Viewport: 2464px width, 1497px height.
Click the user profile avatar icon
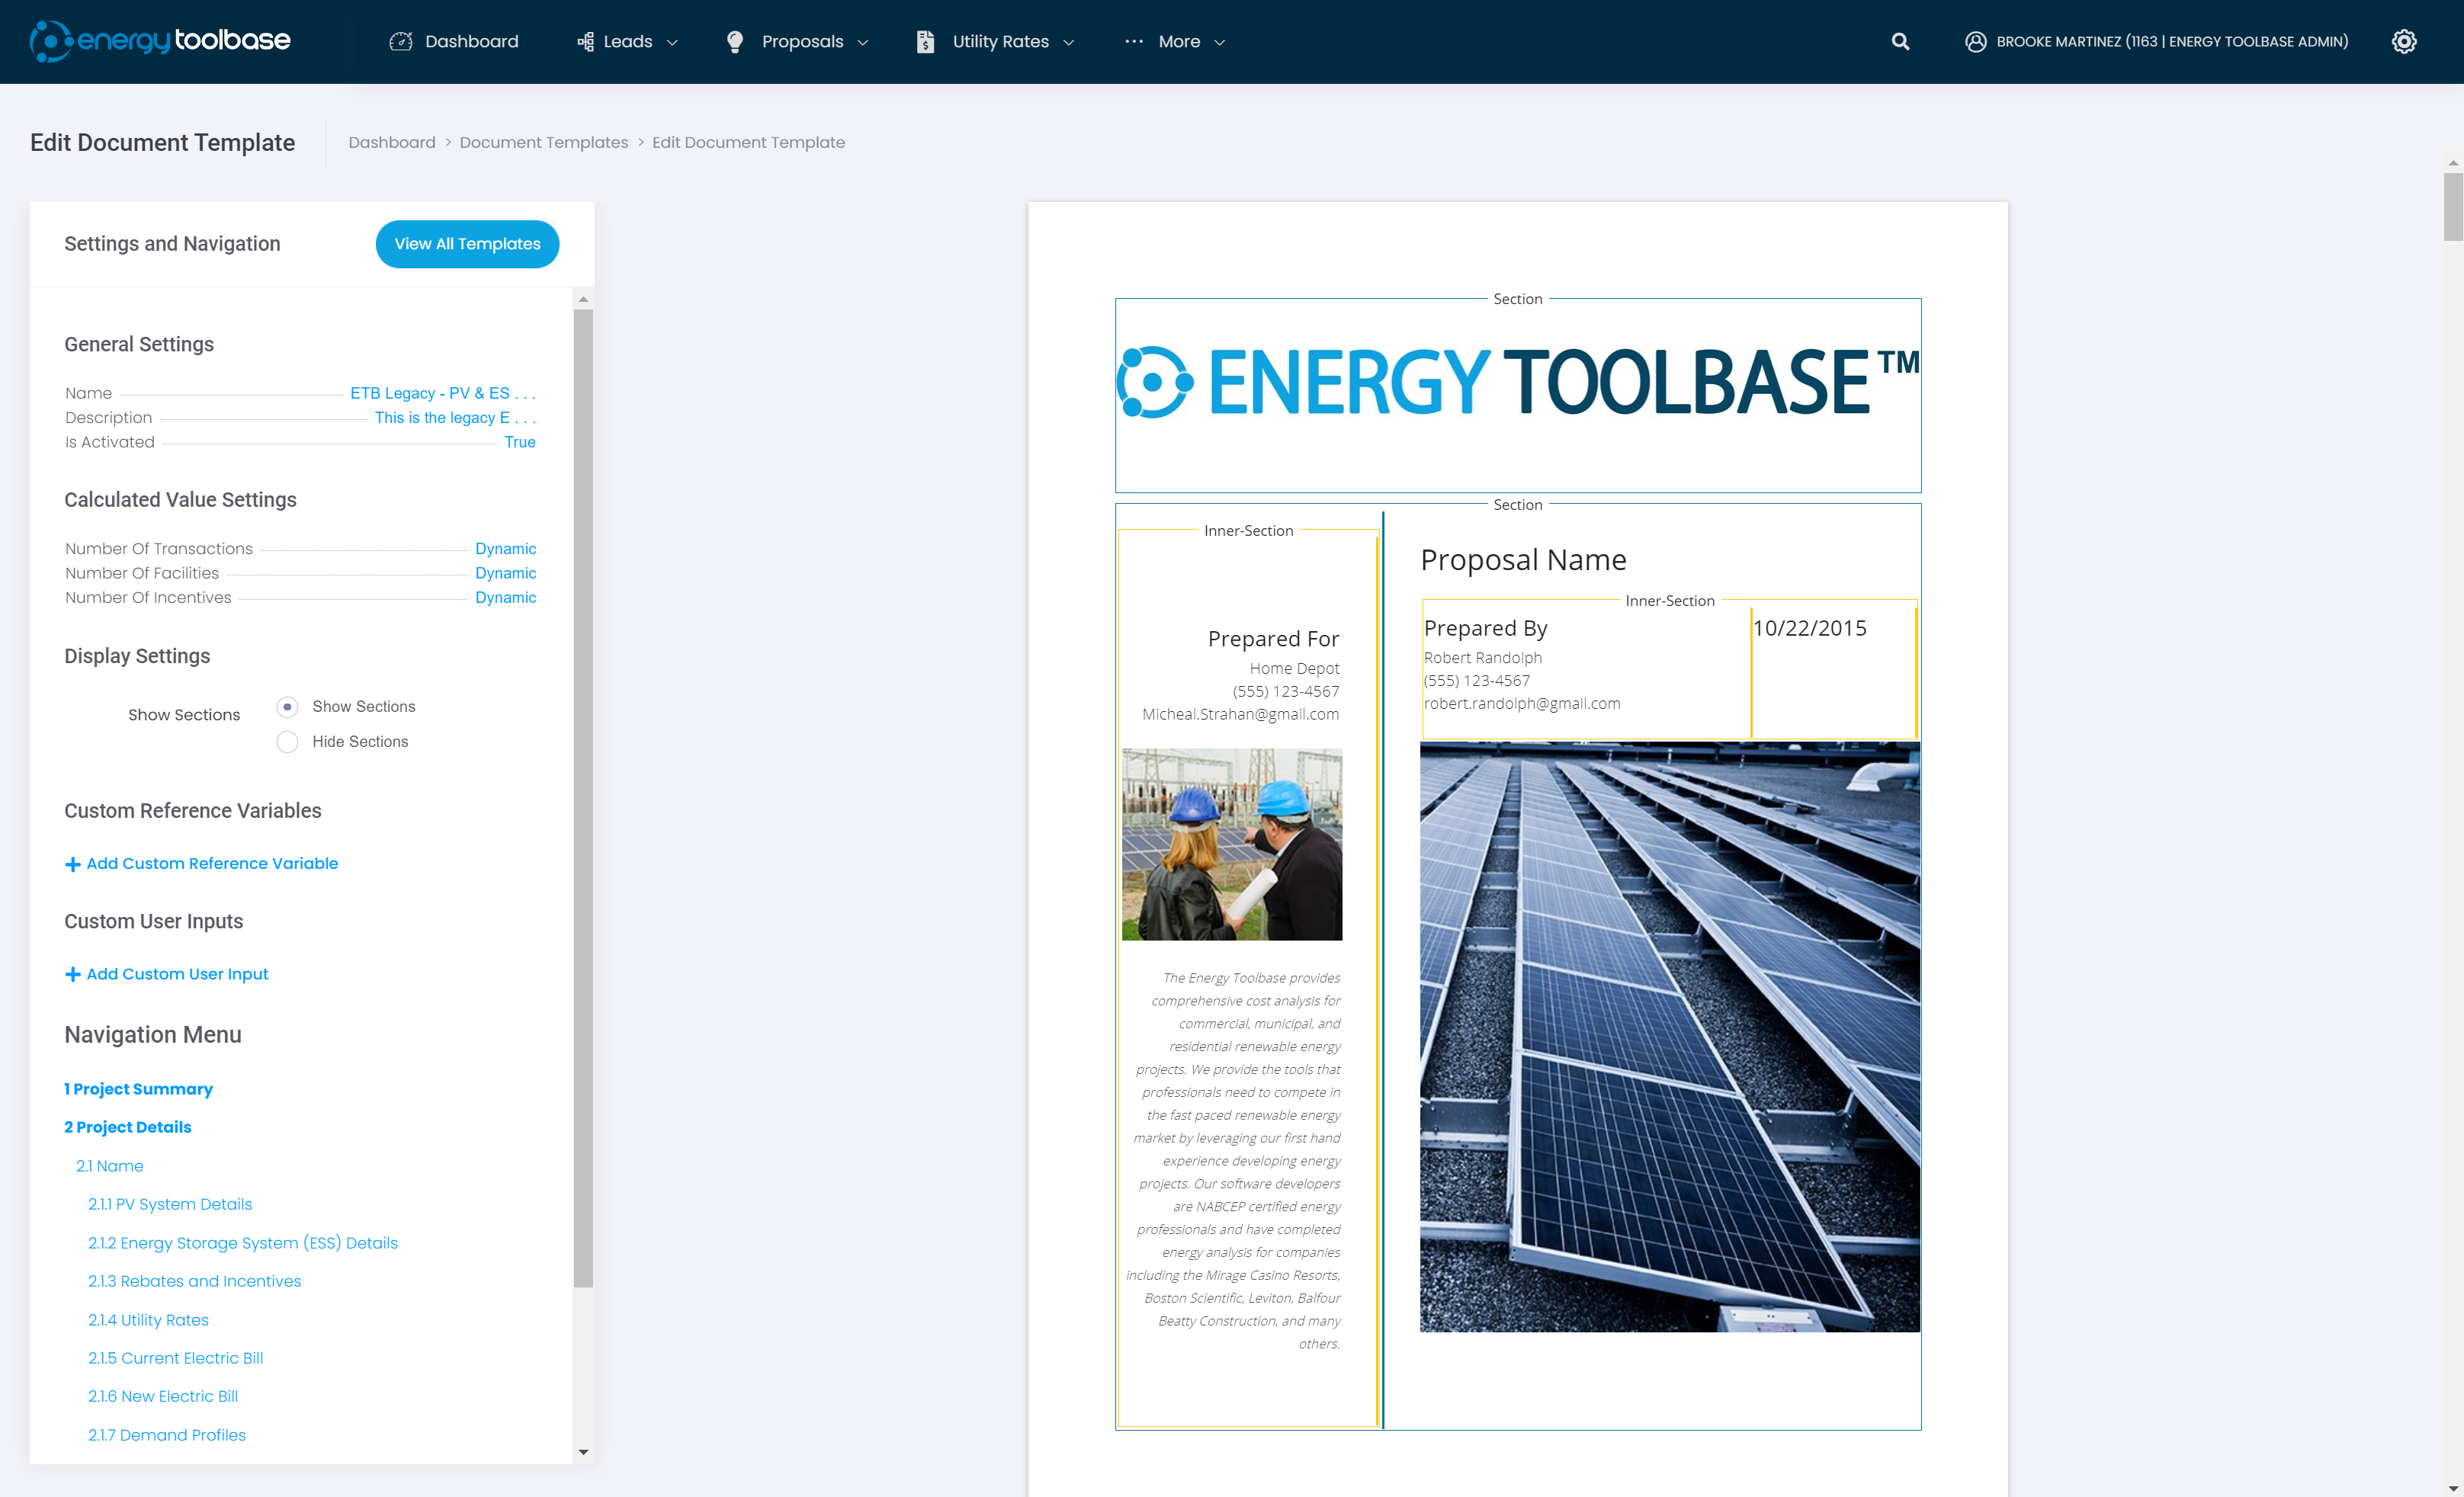pyautogui.click(x=1975, y=42)
